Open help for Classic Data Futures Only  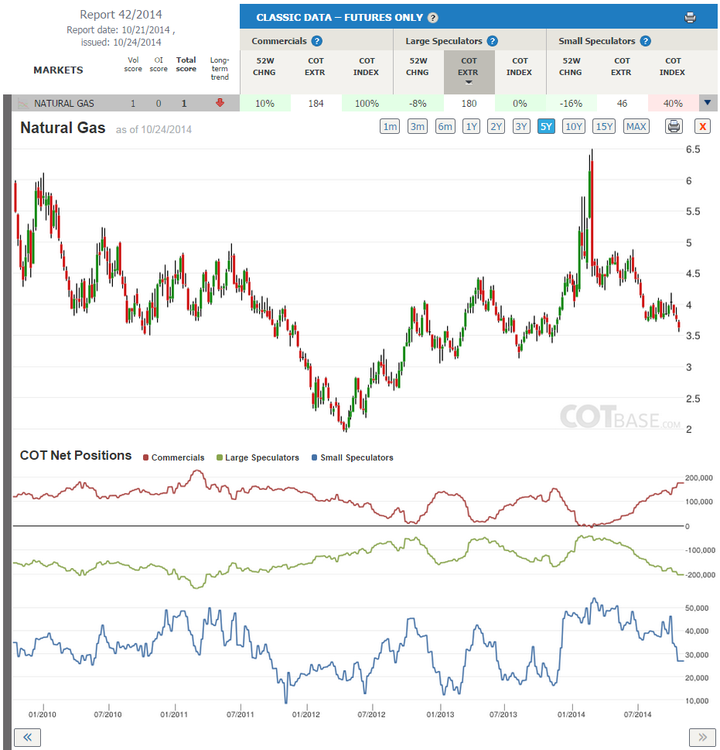click(432, 18)
